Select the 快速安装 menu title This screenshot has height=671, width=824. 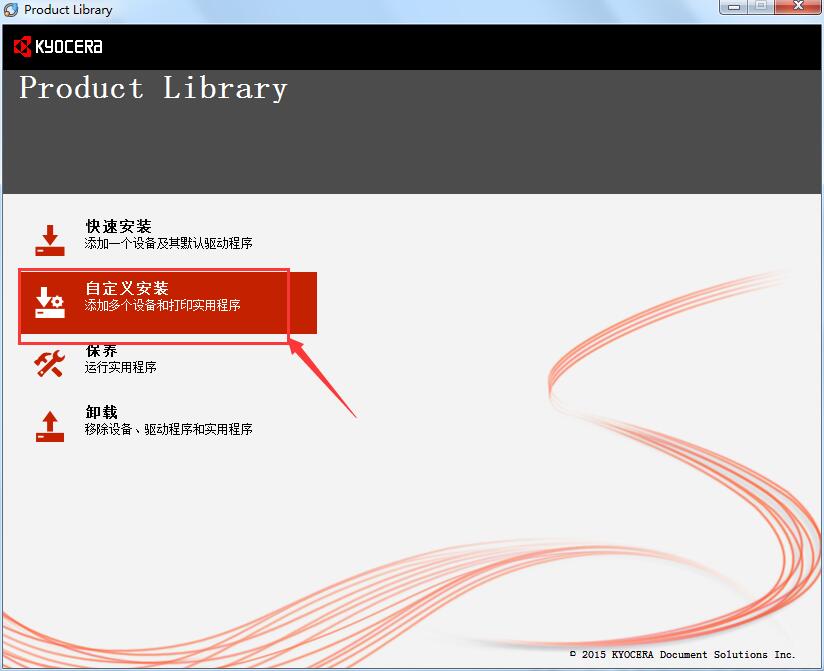118,227
